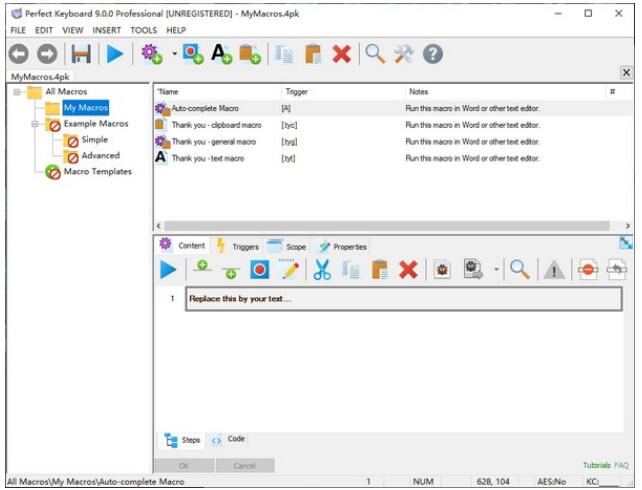Close the MyMacros.4pk file tab panel
This screenshot has height=490, width=642.
point(626,72)
